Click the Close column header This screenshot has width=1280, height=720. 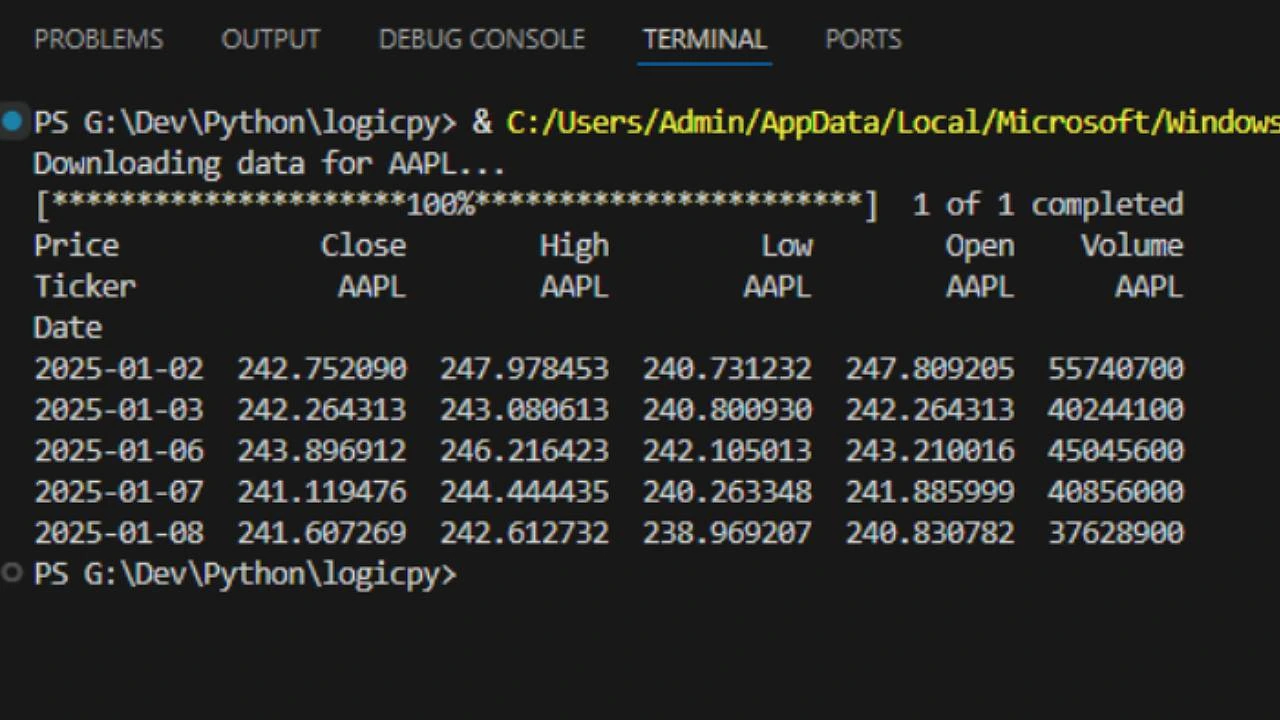tap(363, 245)
